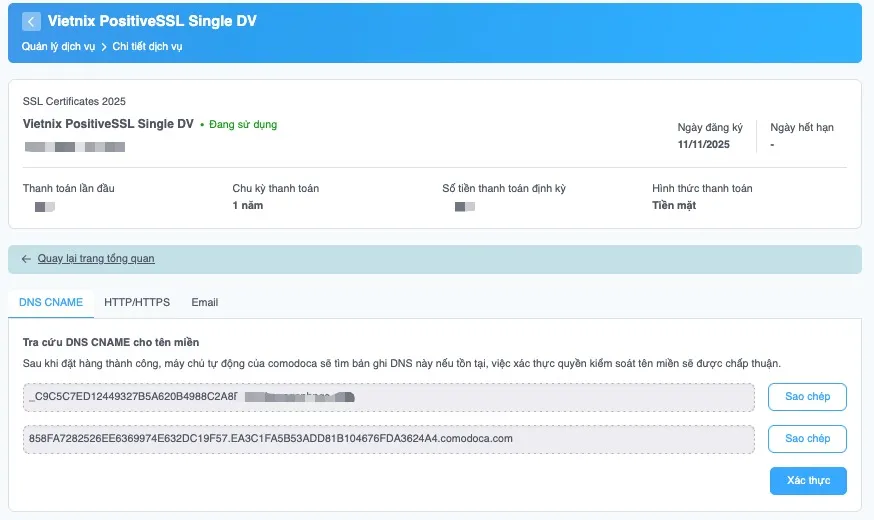The height and width of the screenshot is (520, 874).
Task: Switch to the DNS CNAME tab
Action: click(51, 302)
